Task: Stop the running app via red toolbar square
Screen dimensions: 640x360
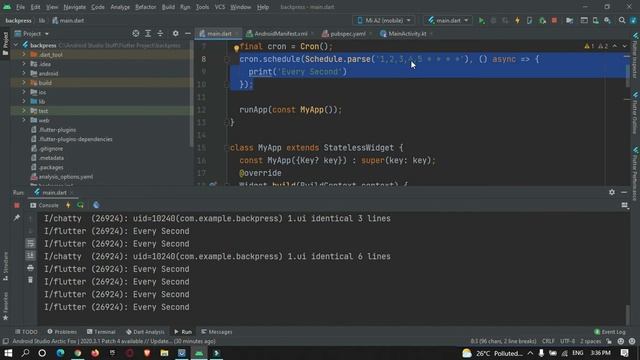Action: pyautogui.click(x=554, y=20)
